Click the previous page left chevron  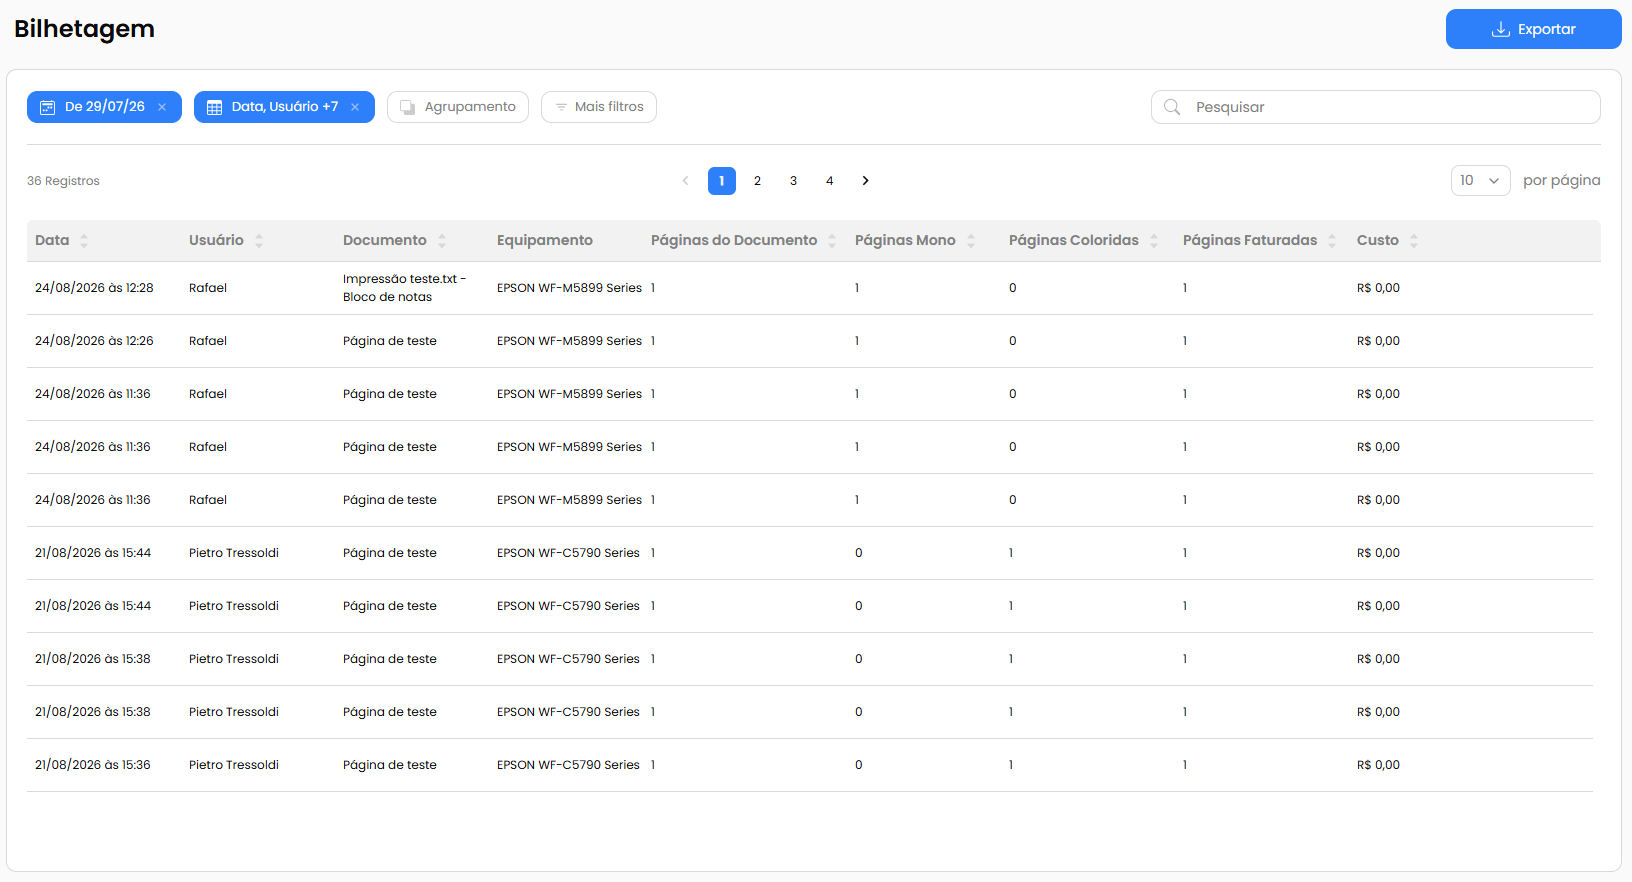(686, 181)
